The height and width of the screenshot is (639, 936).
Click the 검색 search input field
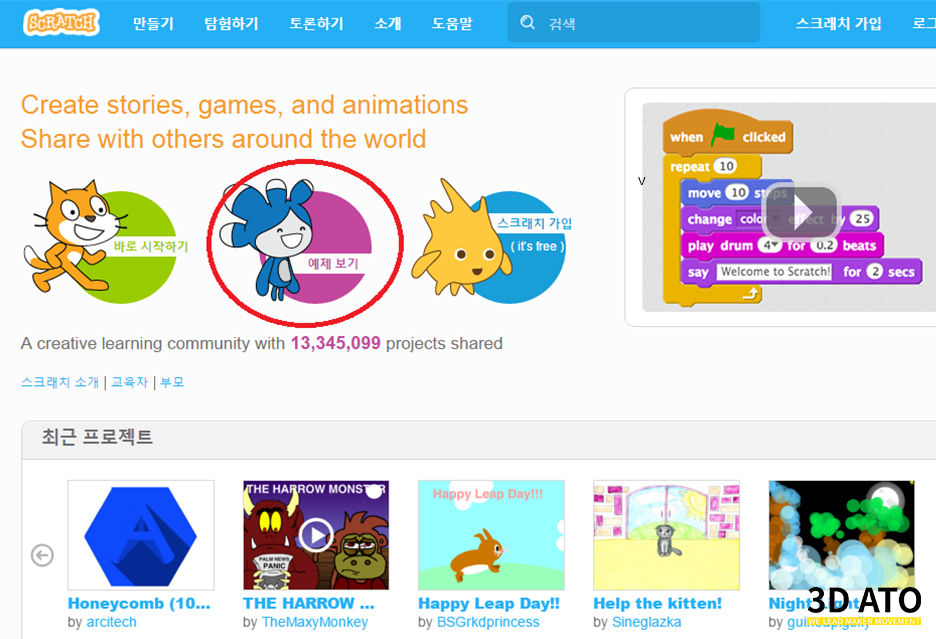click(x=633, y=23)
